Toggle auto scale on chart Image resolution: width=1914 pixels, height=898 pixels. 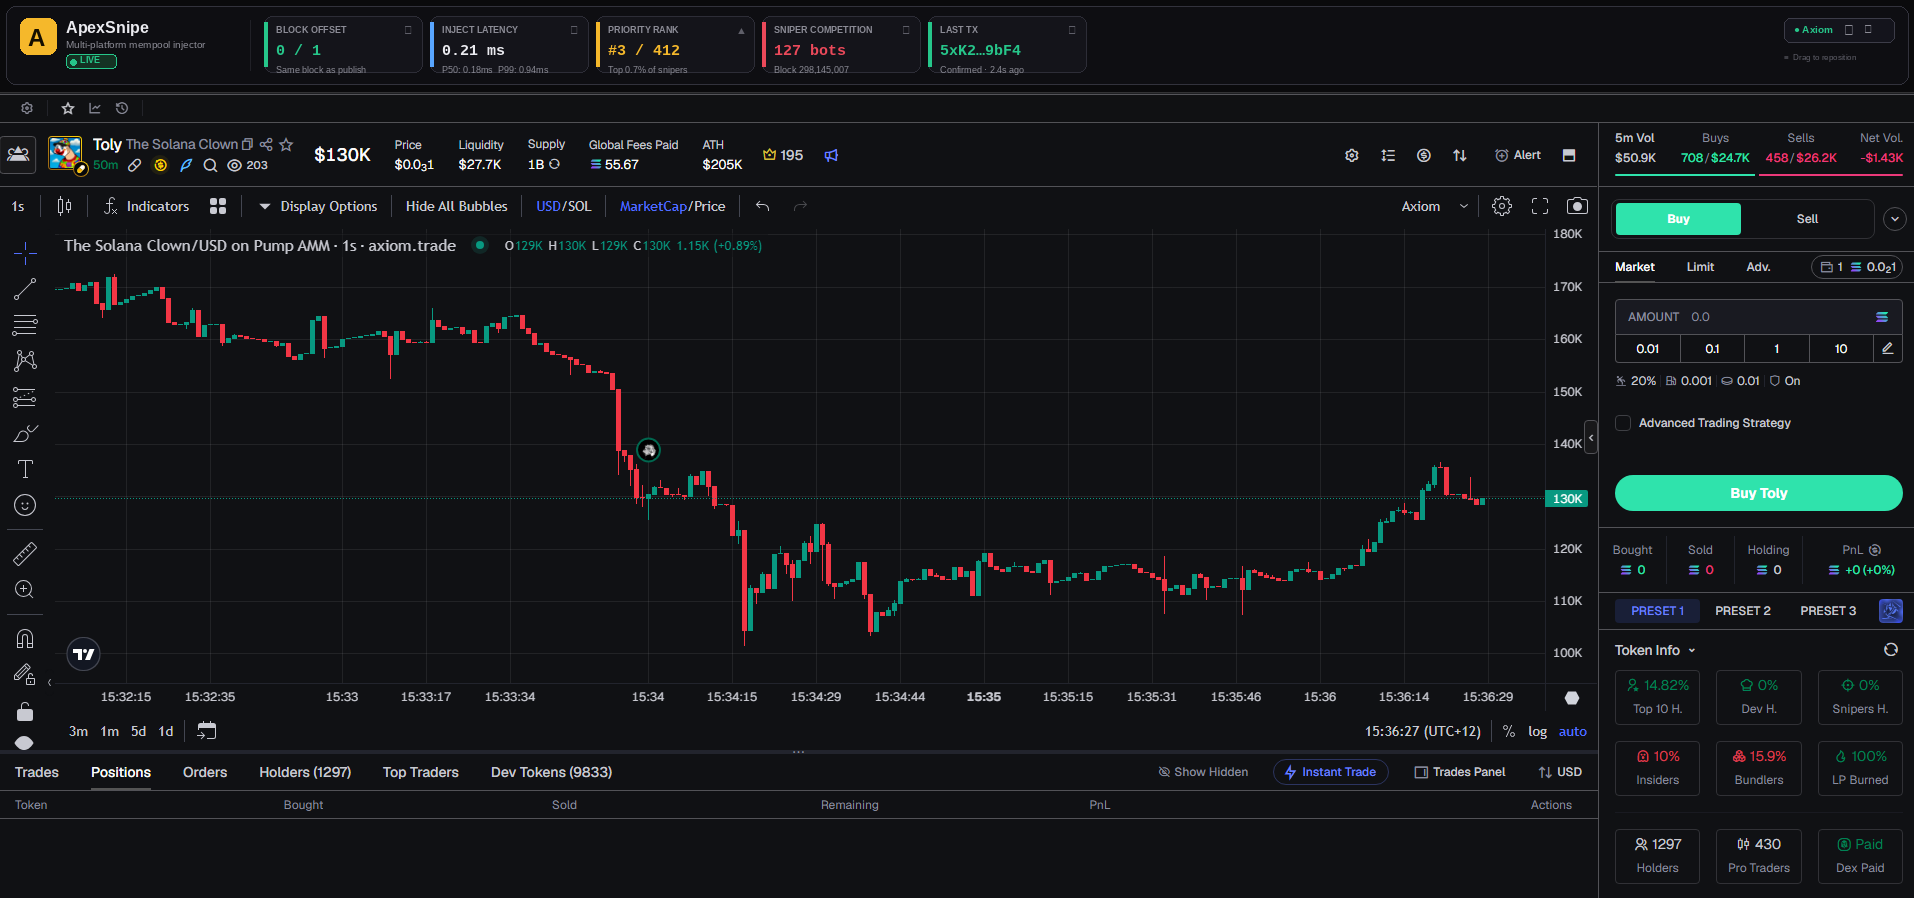[1572, 731]
